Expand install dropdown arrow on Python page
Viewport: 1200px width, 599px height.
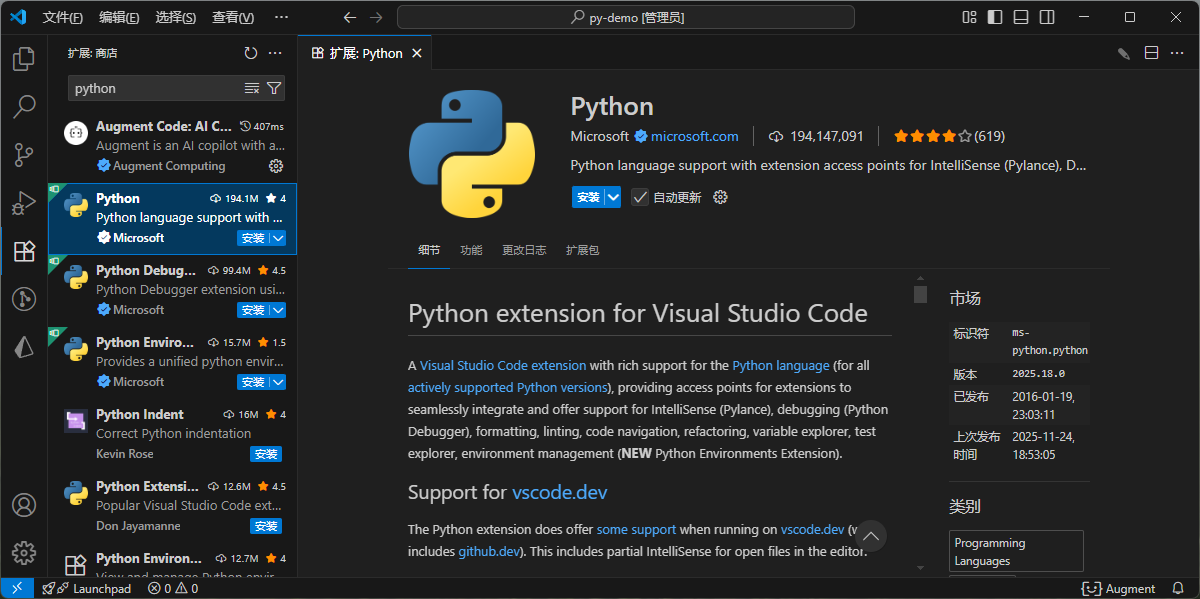[x=613, y=197]
